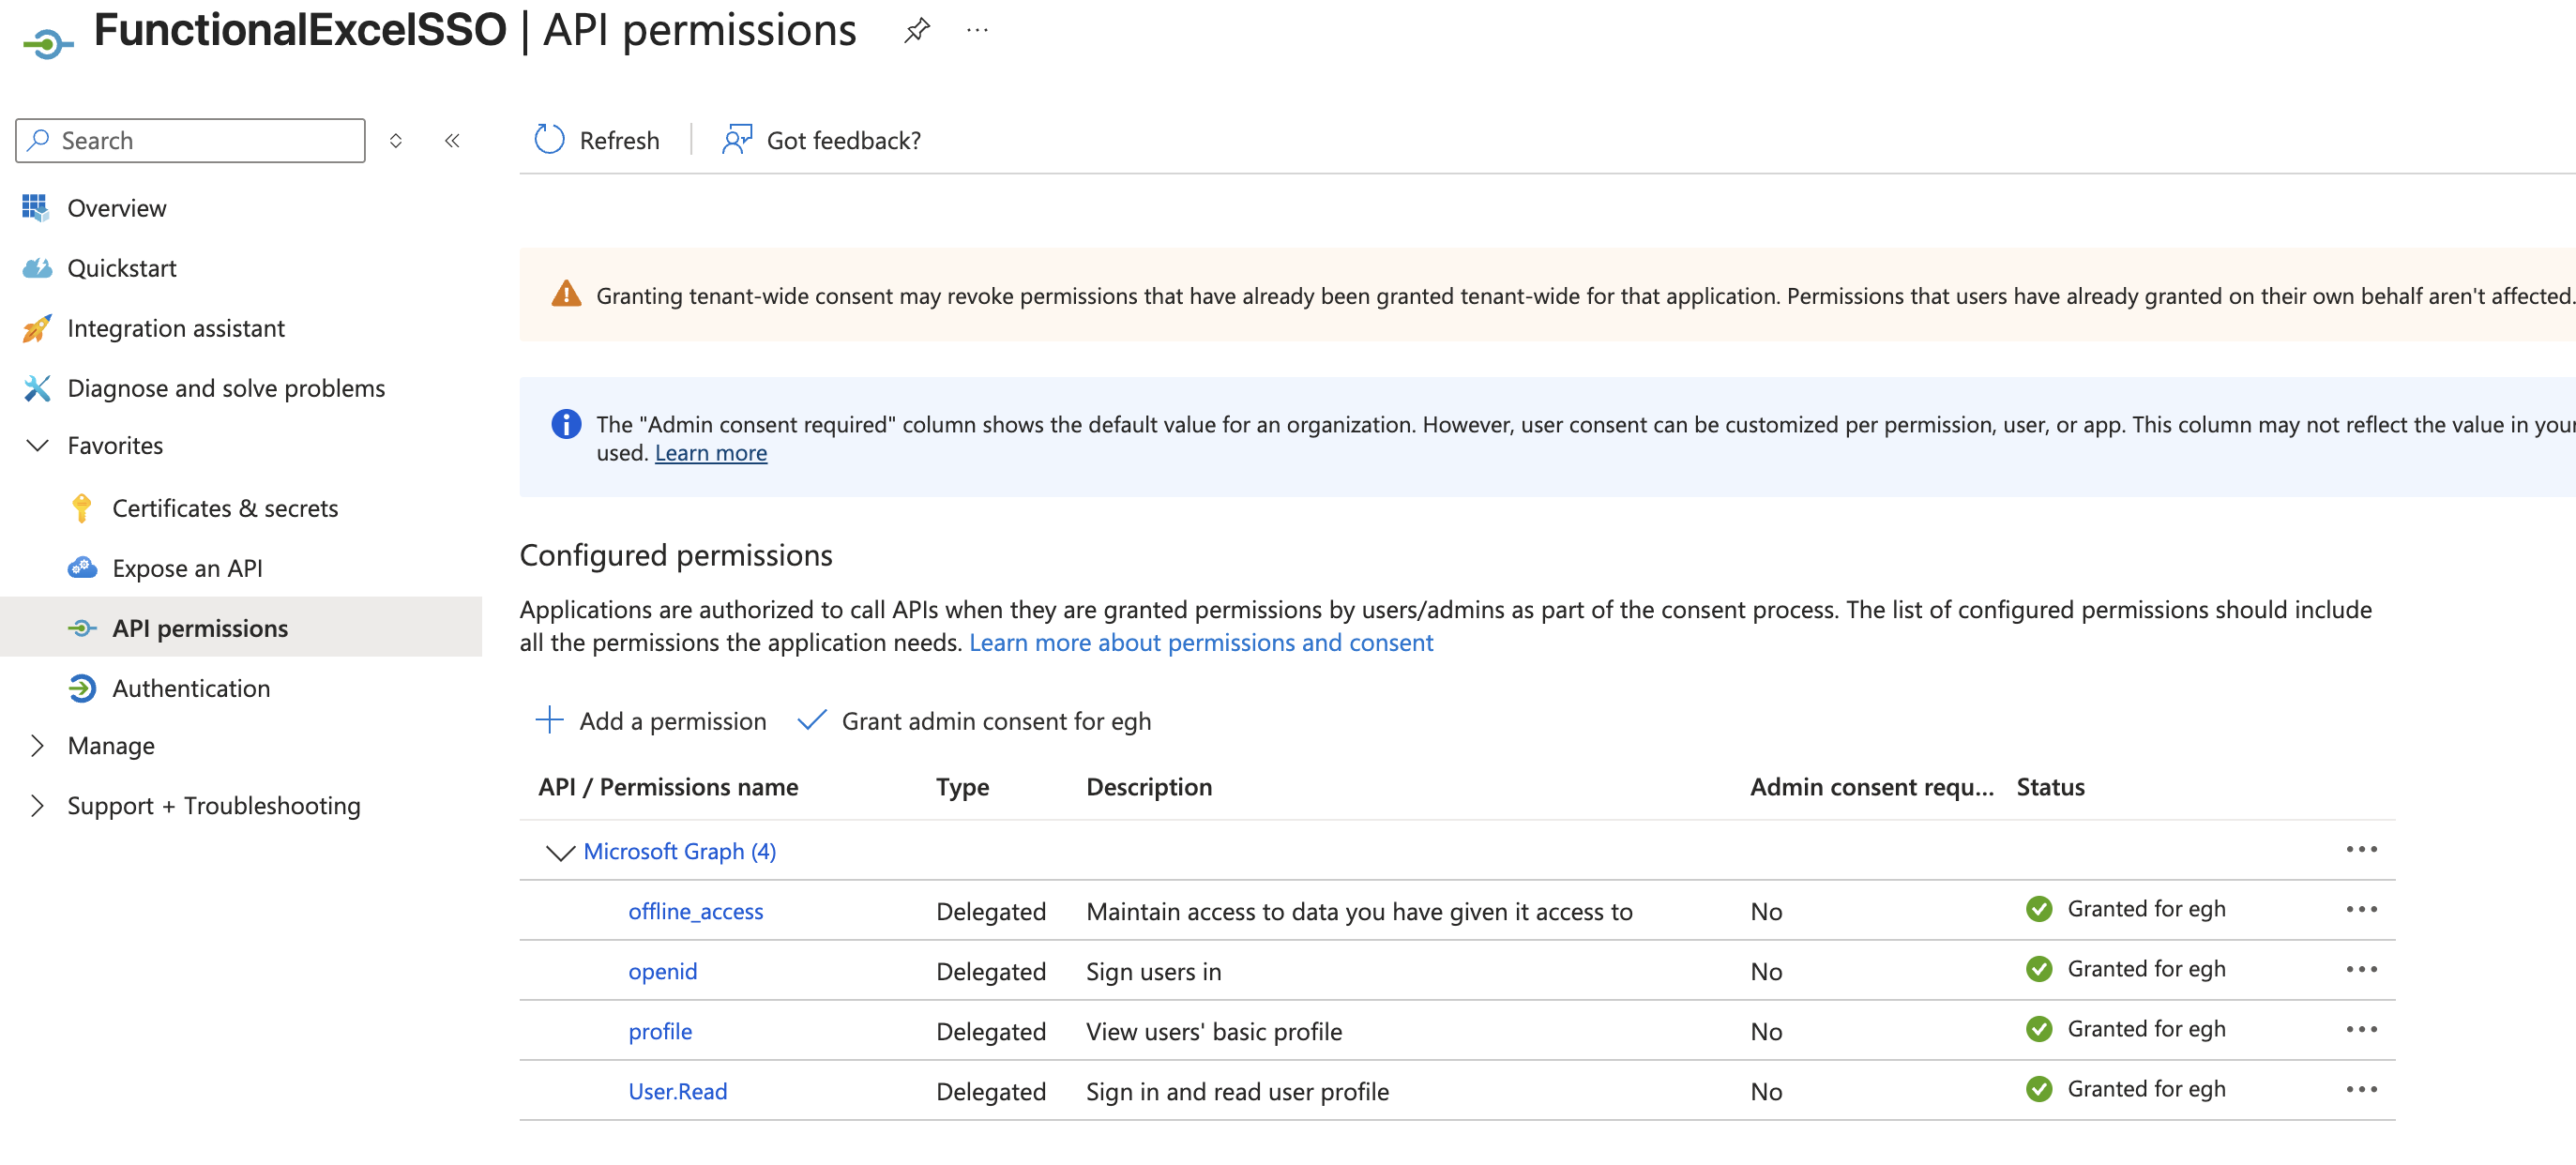Open the Microsoft Graph (4) link
2576x1165 pixels.
tap(679, 851)
